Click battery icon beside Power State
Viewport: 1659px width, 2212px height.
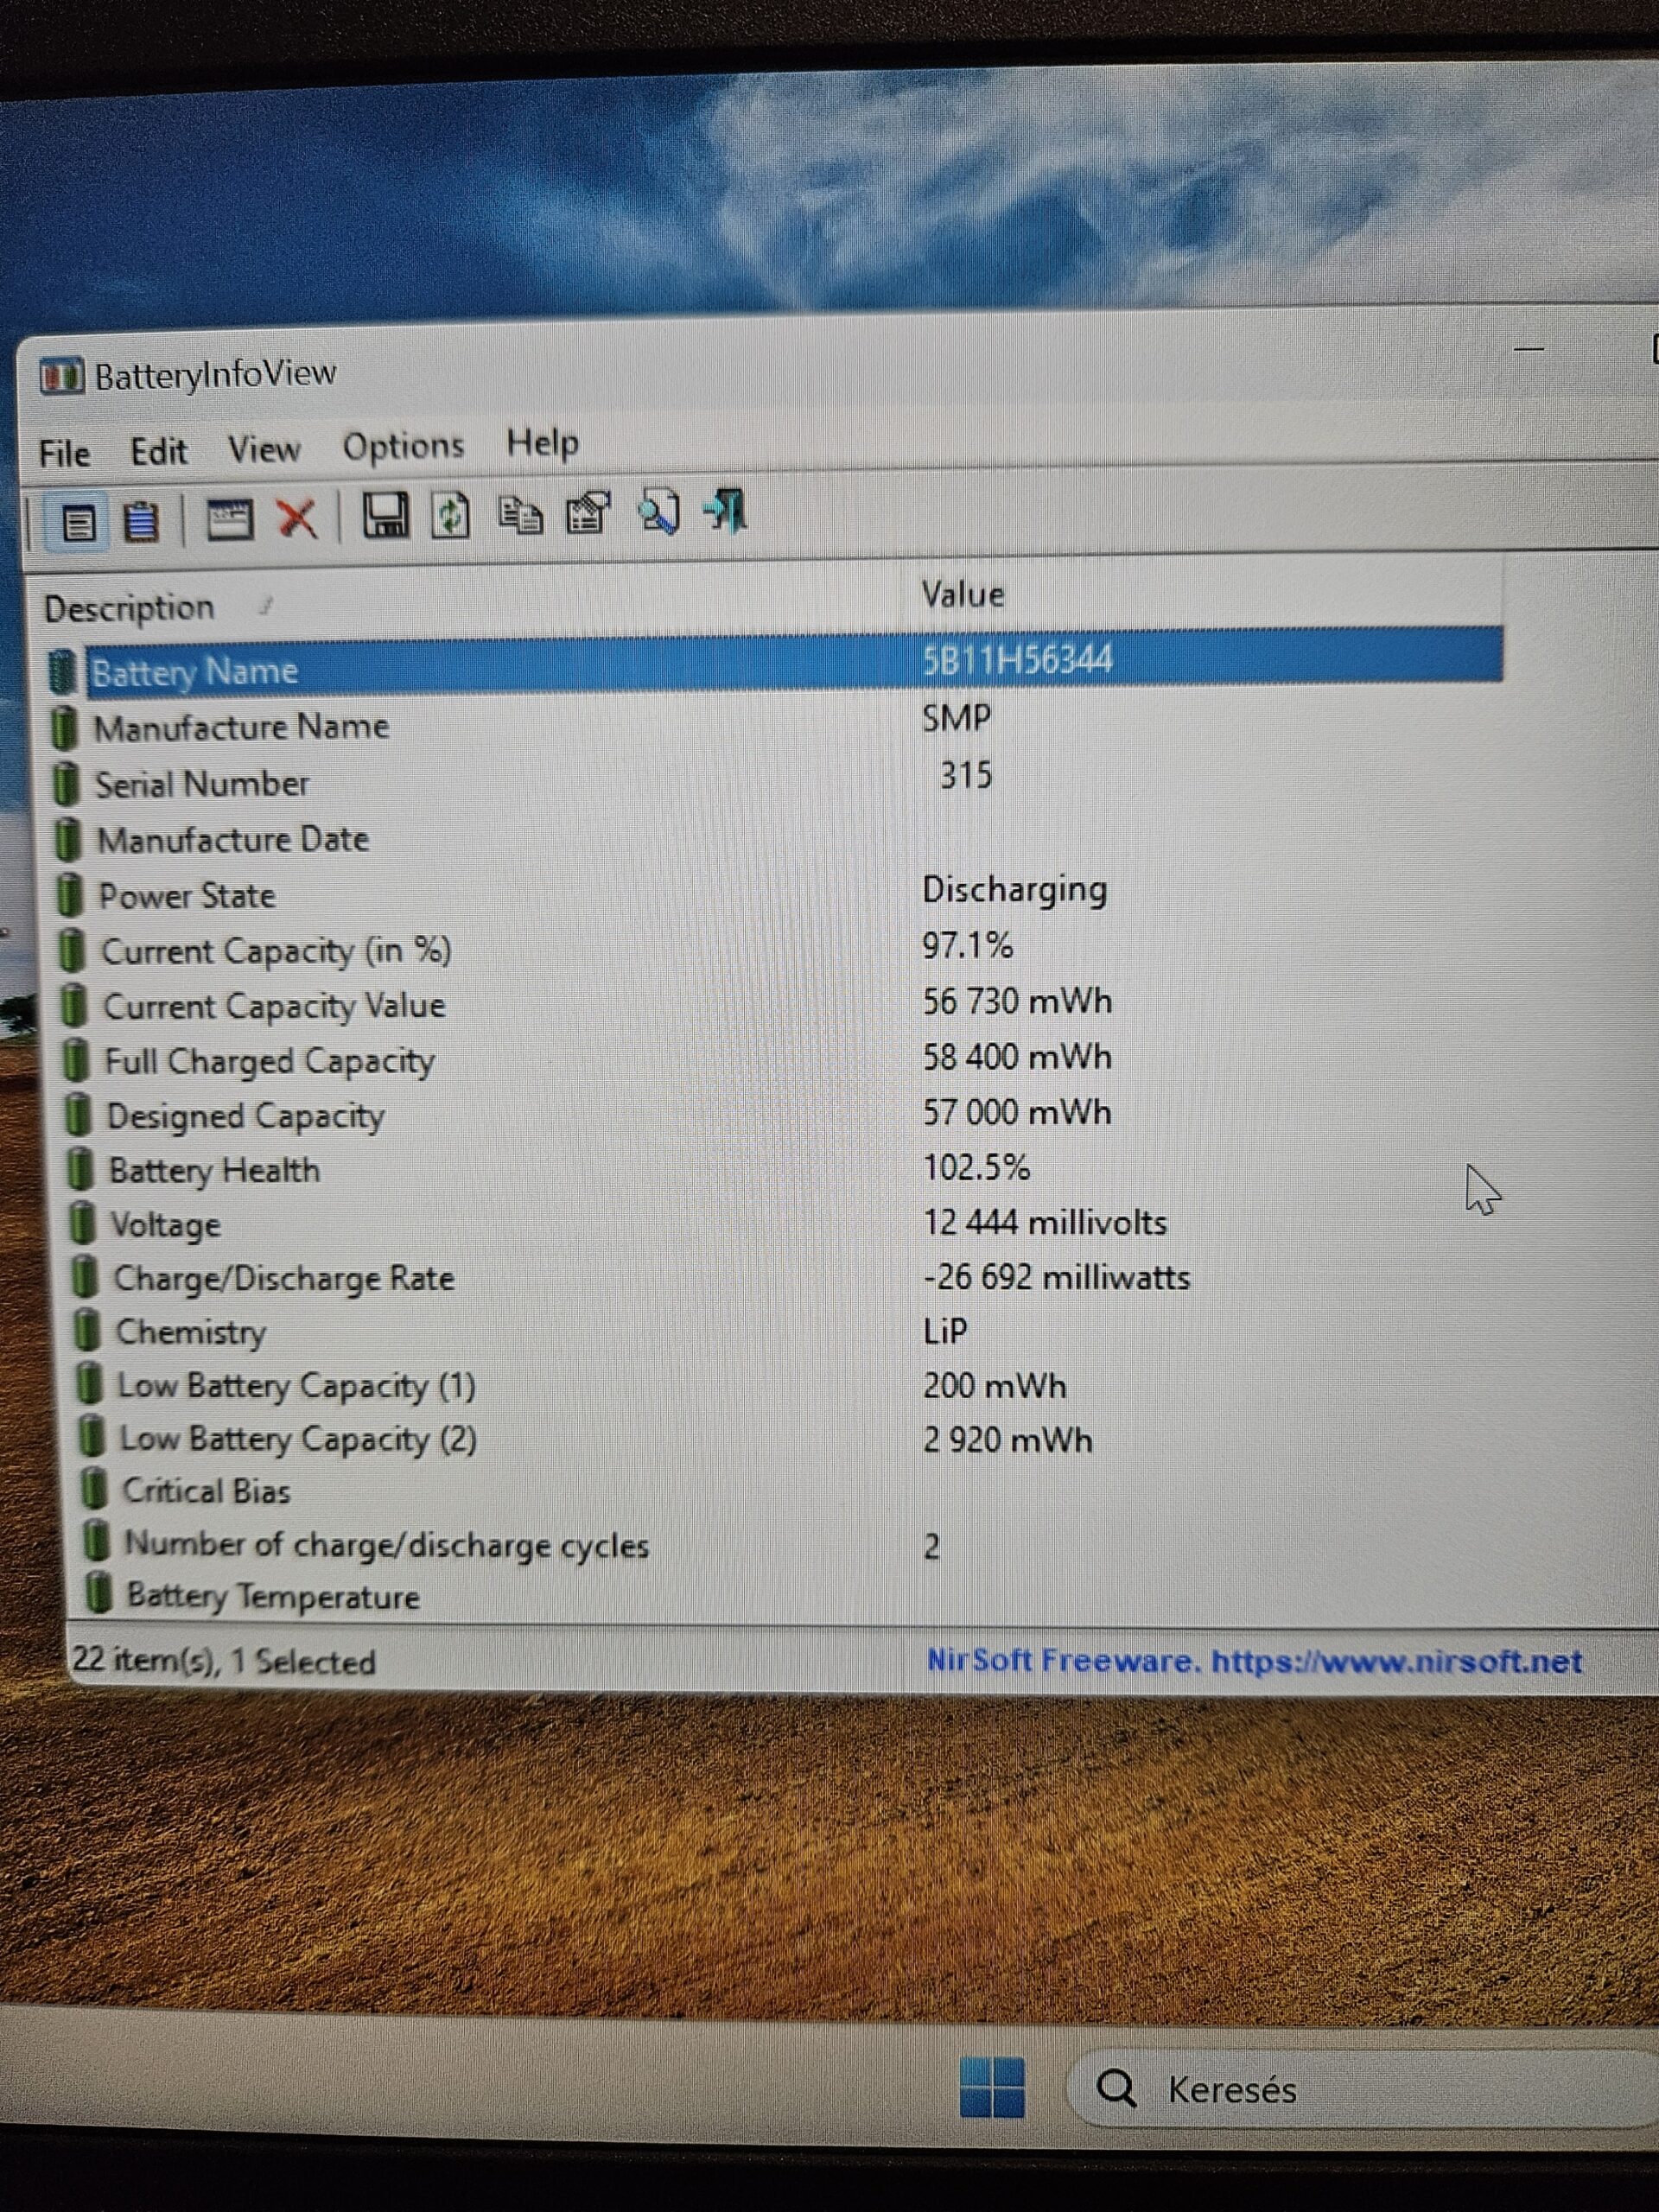pyautogui.click(x=69, y=896)
